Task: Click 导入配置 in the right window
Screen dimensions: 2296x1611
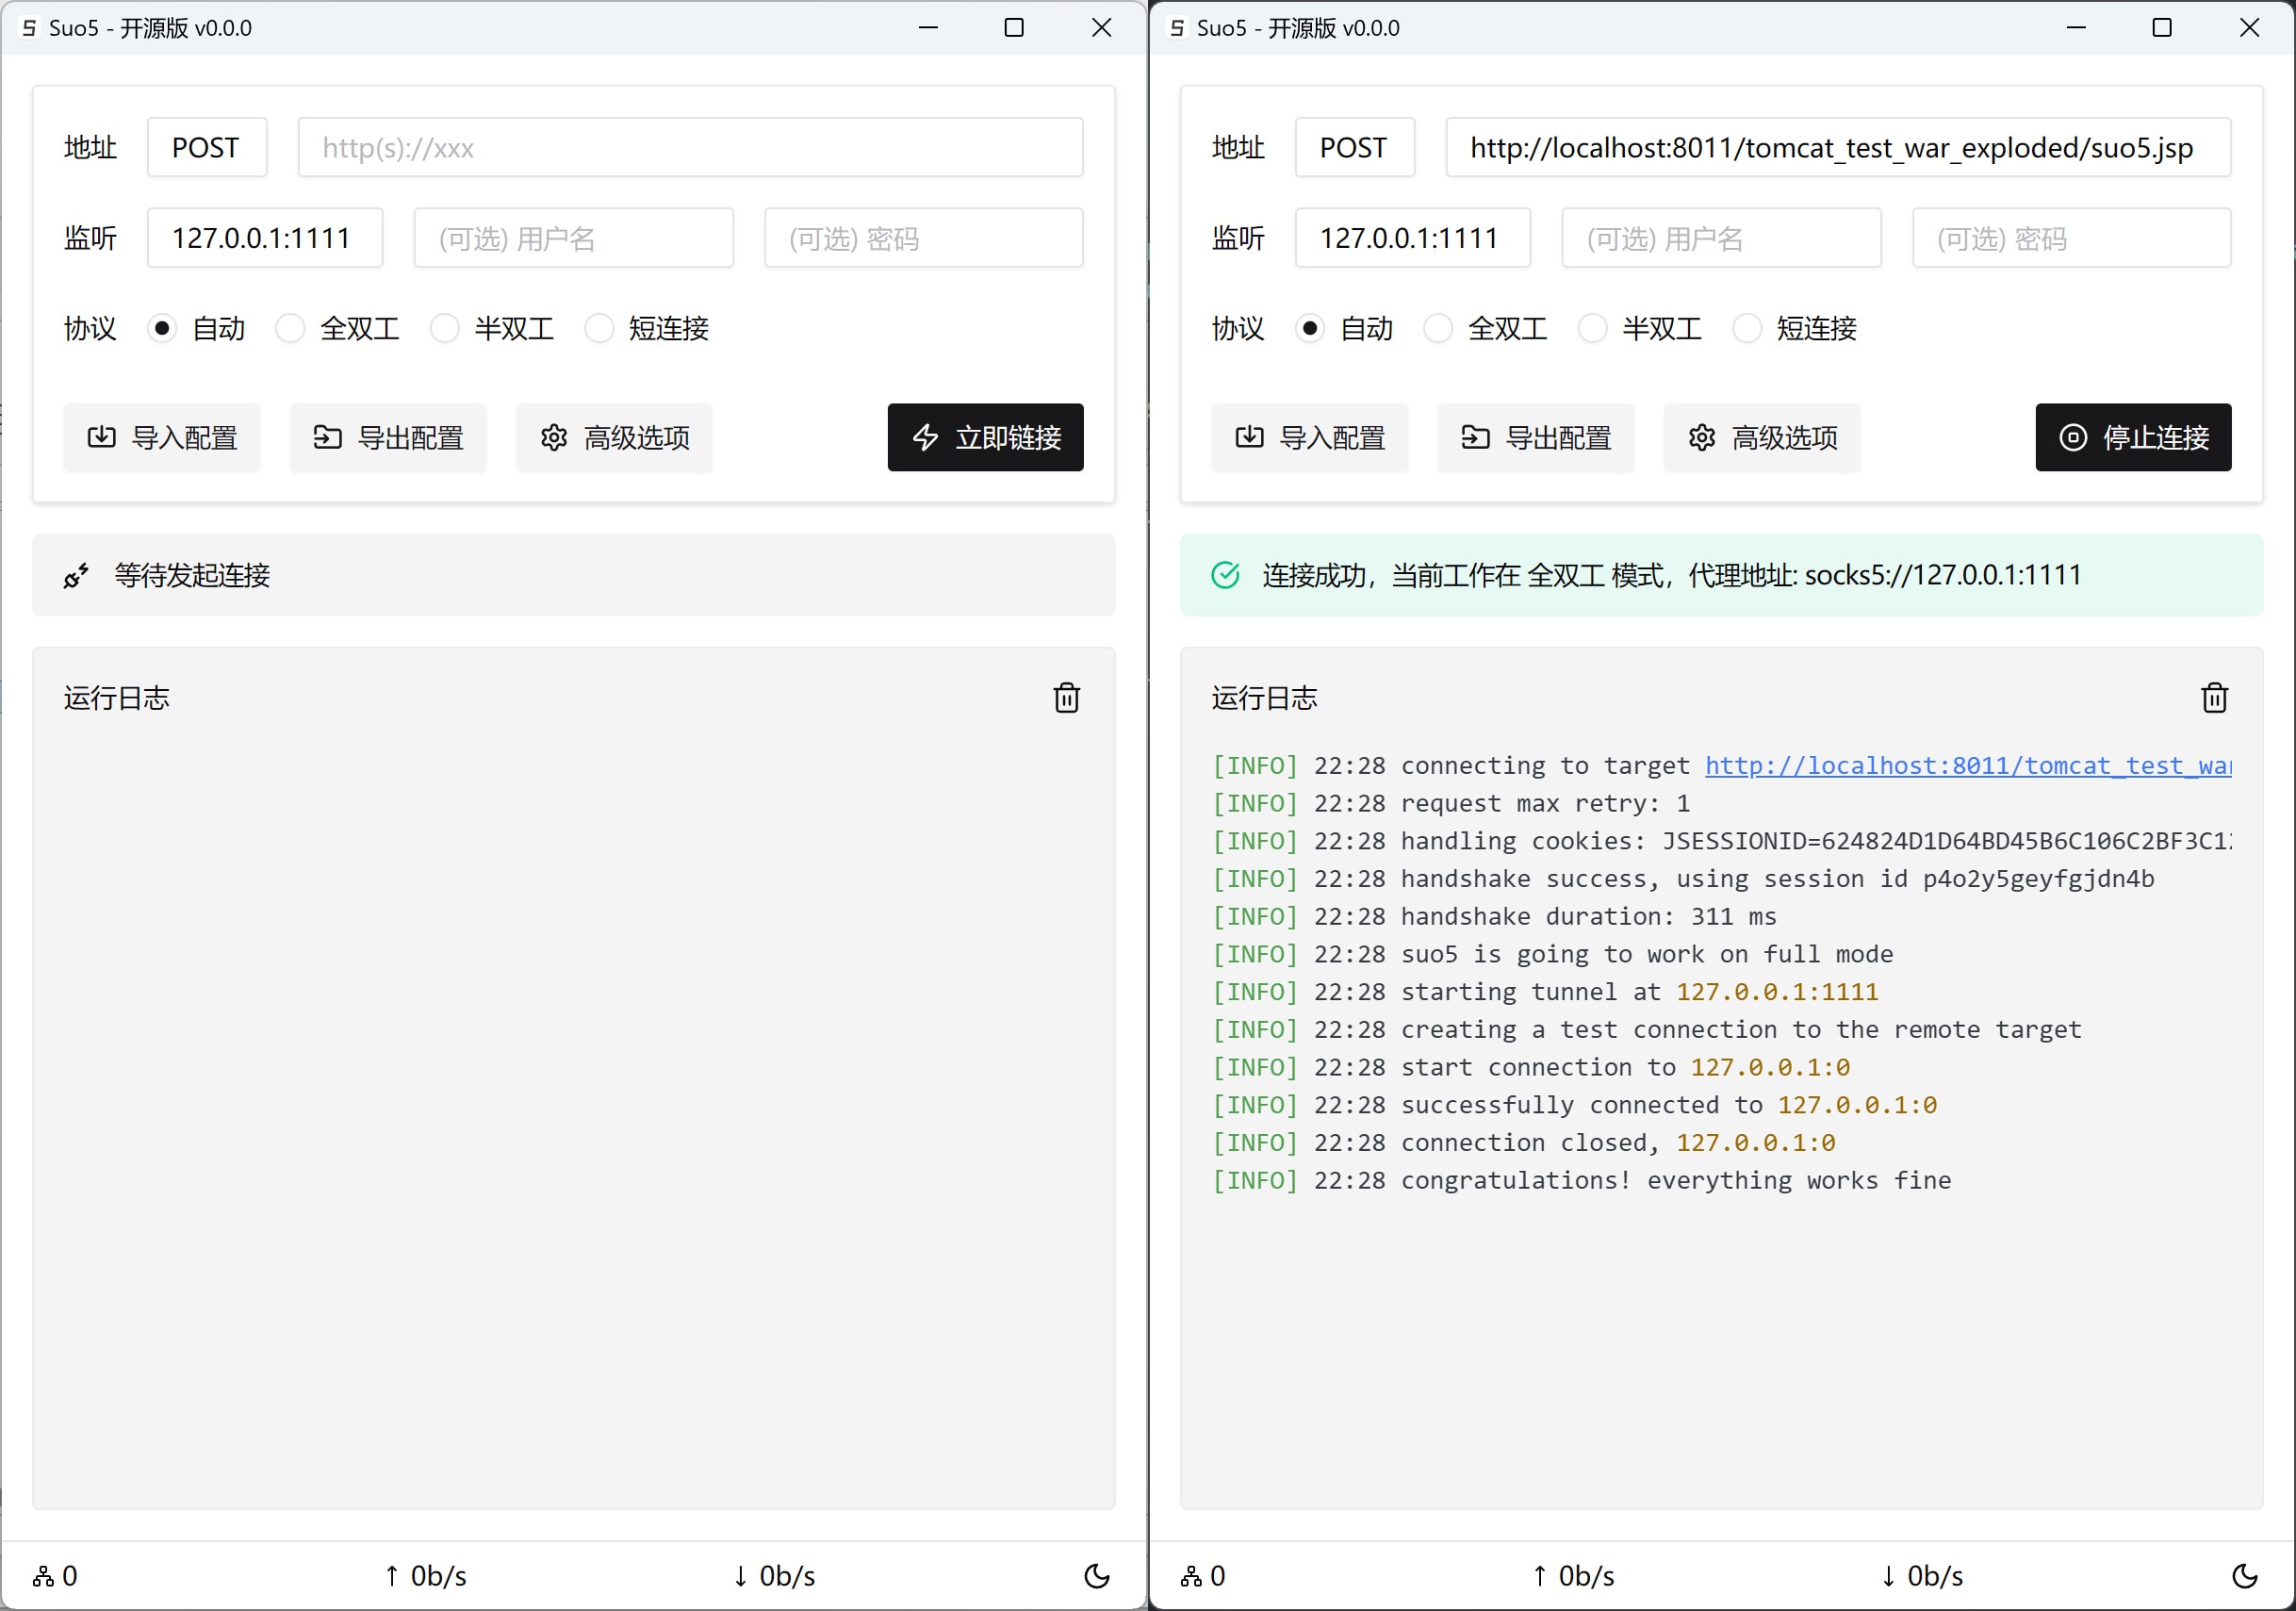Action: (x=1309, y=437)
